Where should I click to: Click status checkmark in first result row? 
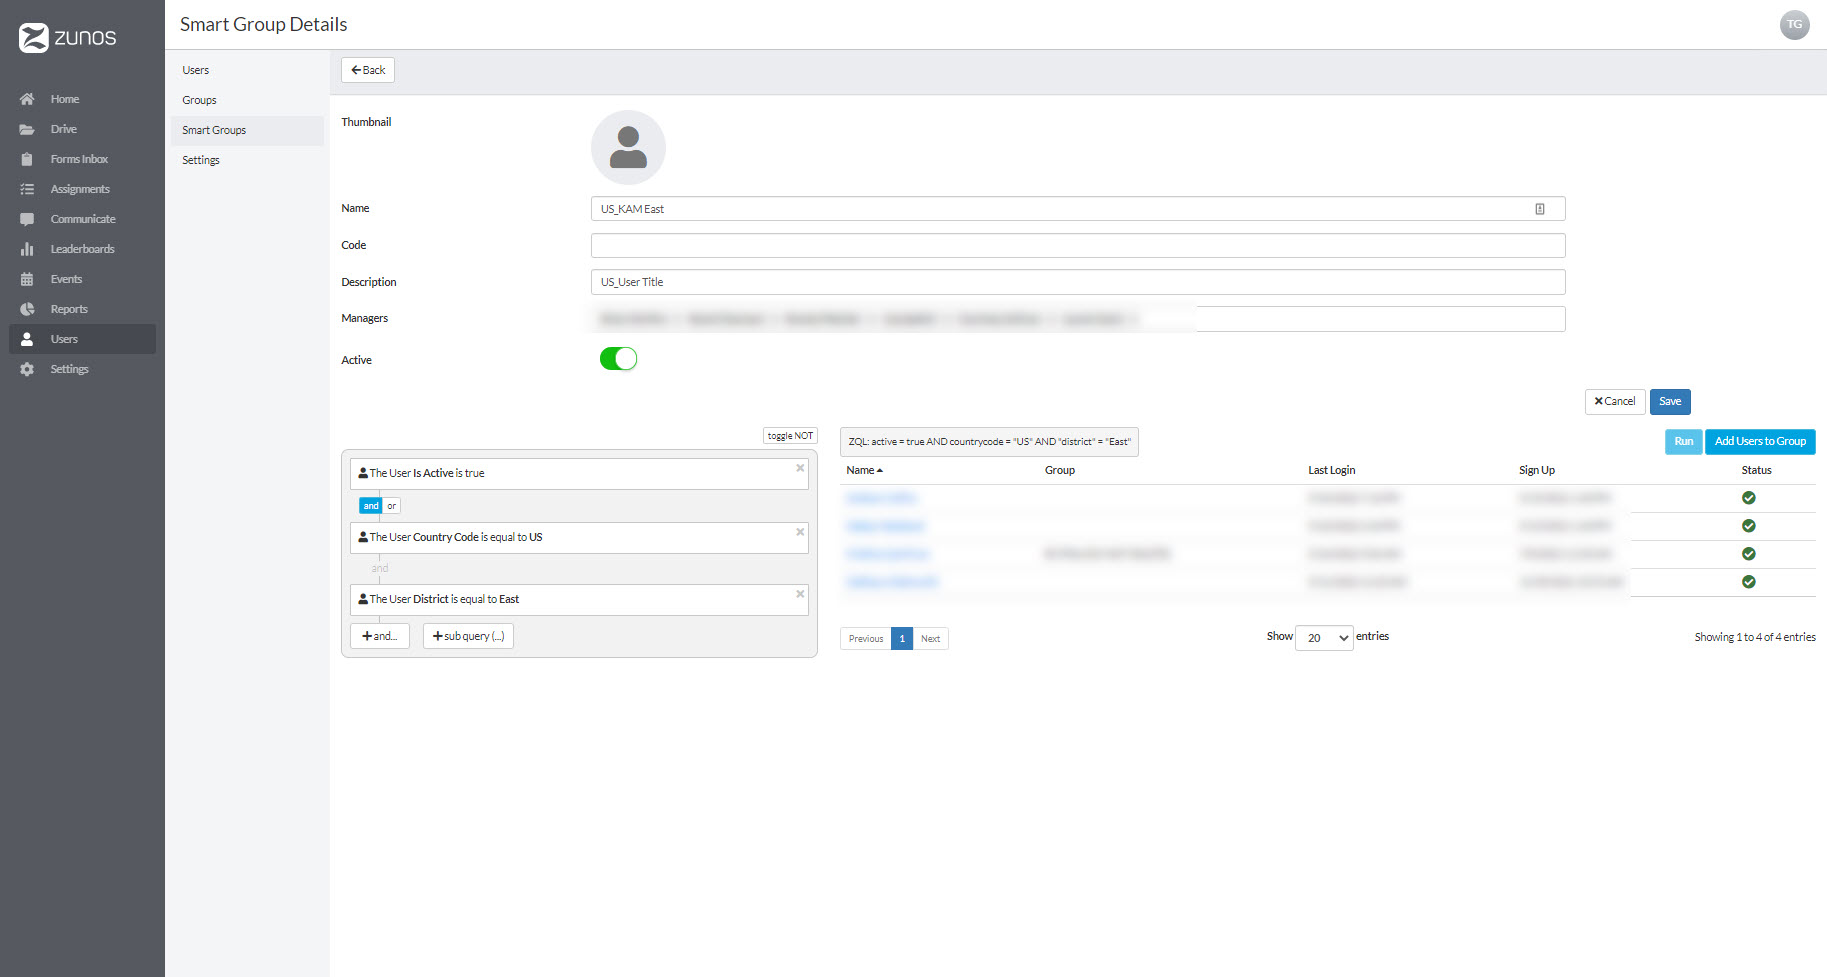click(1748, 498)
